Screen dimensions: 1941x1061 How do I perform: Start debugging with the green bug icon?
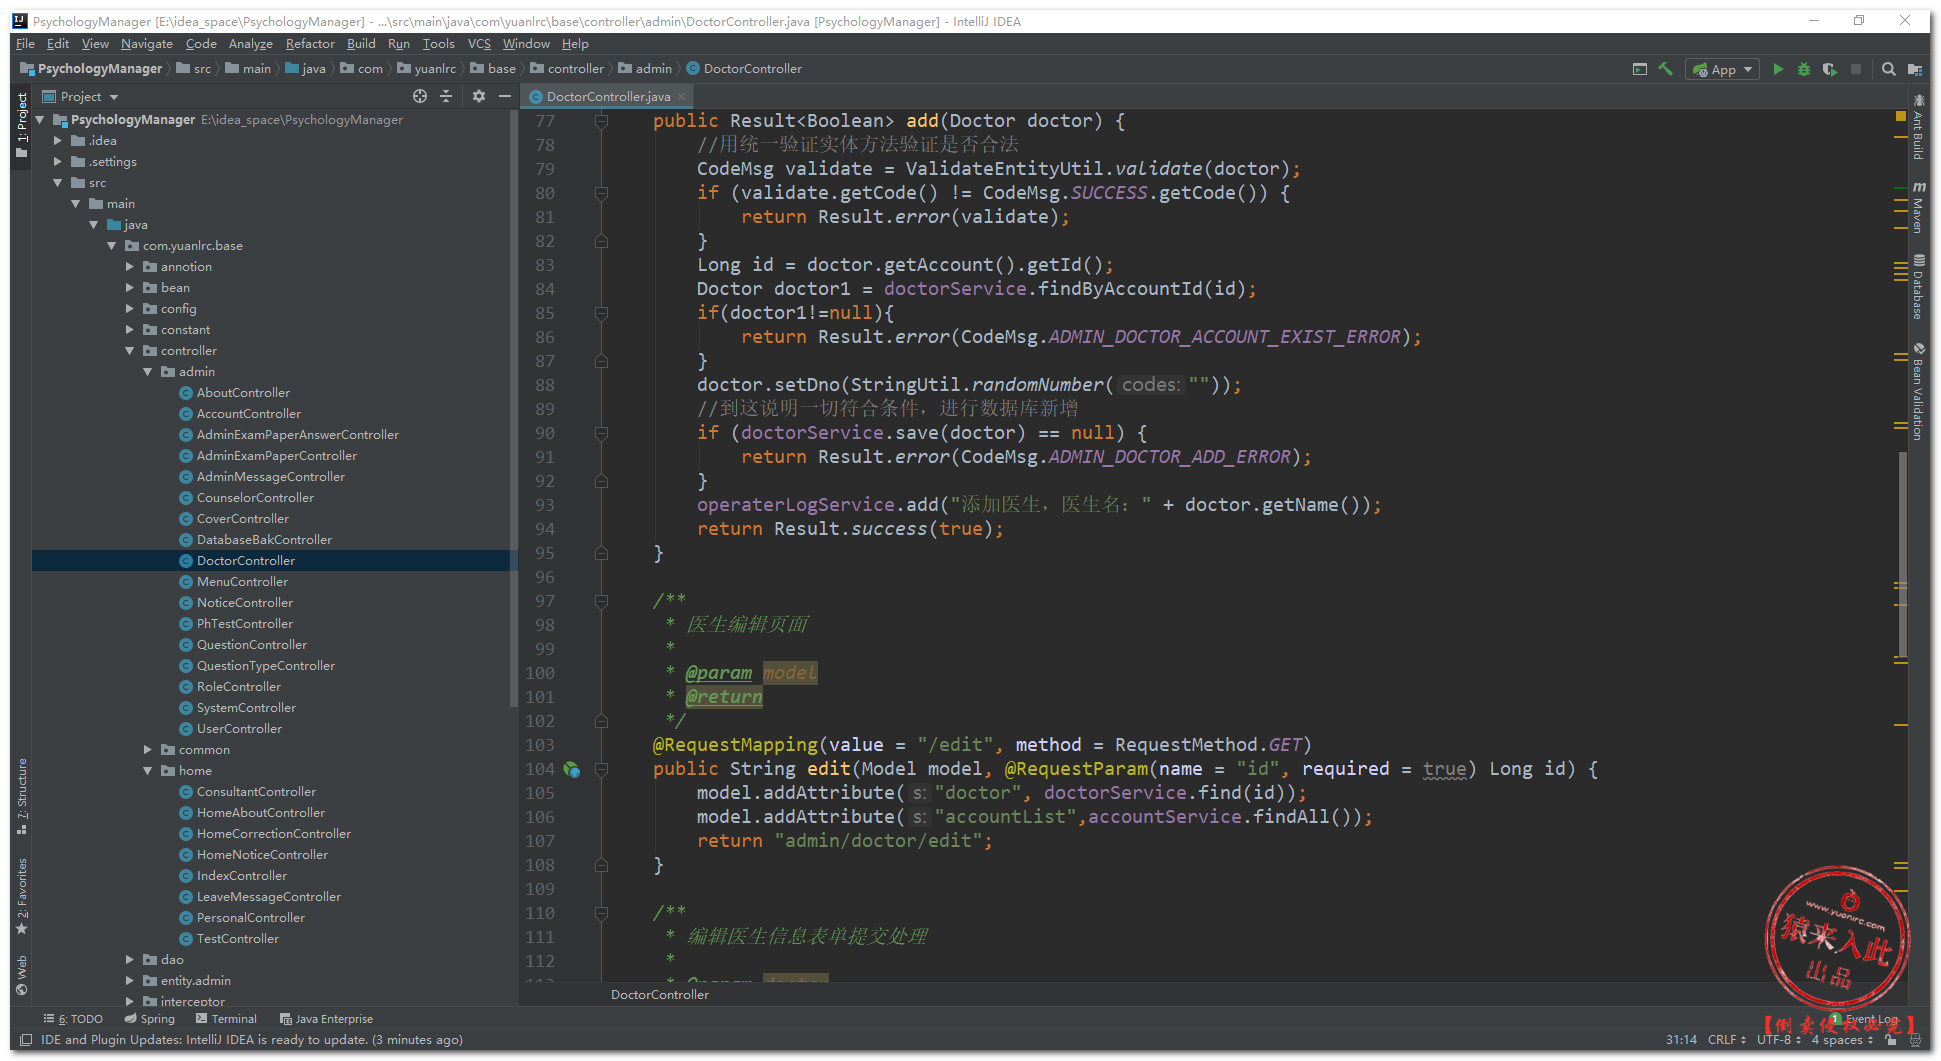tap(1803, 69)
